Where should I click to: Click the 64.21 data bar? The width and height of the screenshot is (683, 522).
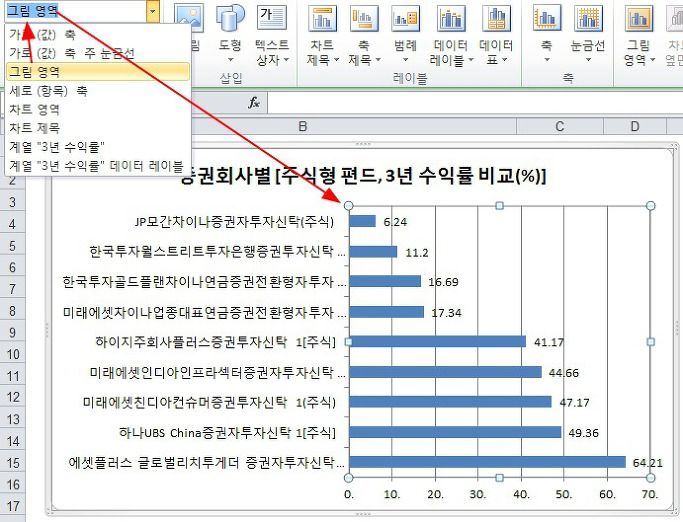(487, 462)
